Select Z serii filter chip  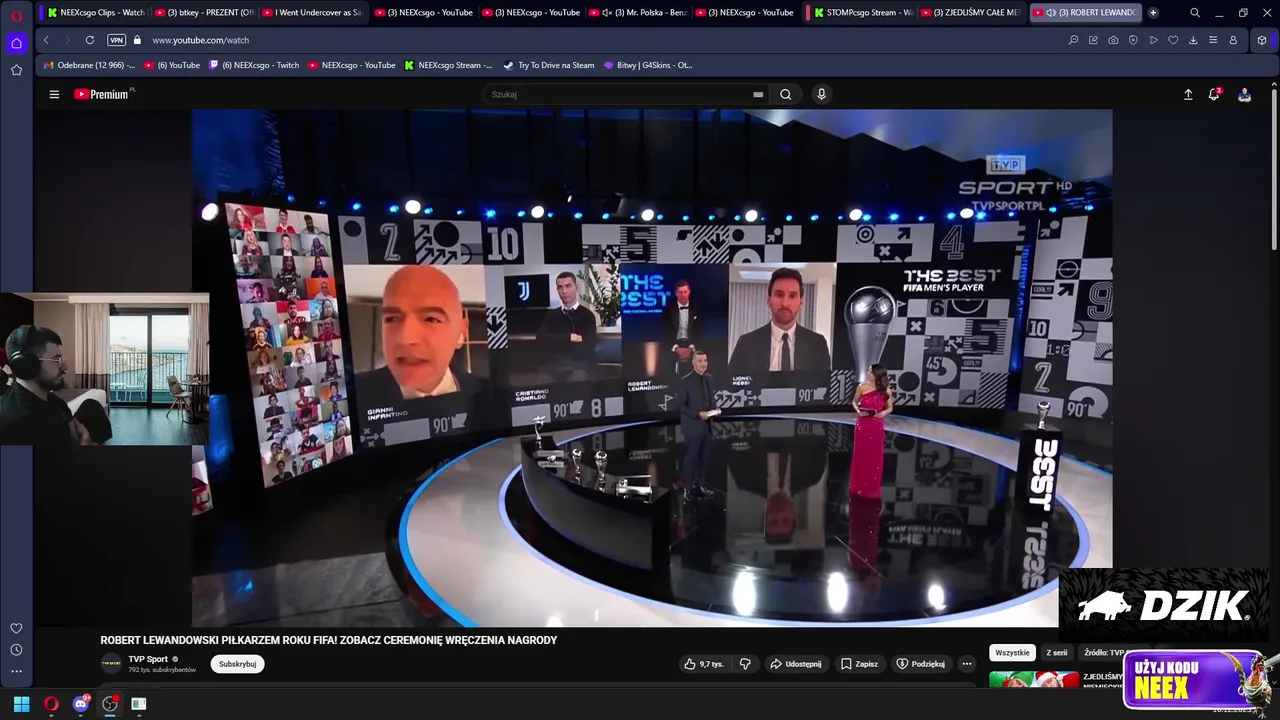pos(1056,653)
